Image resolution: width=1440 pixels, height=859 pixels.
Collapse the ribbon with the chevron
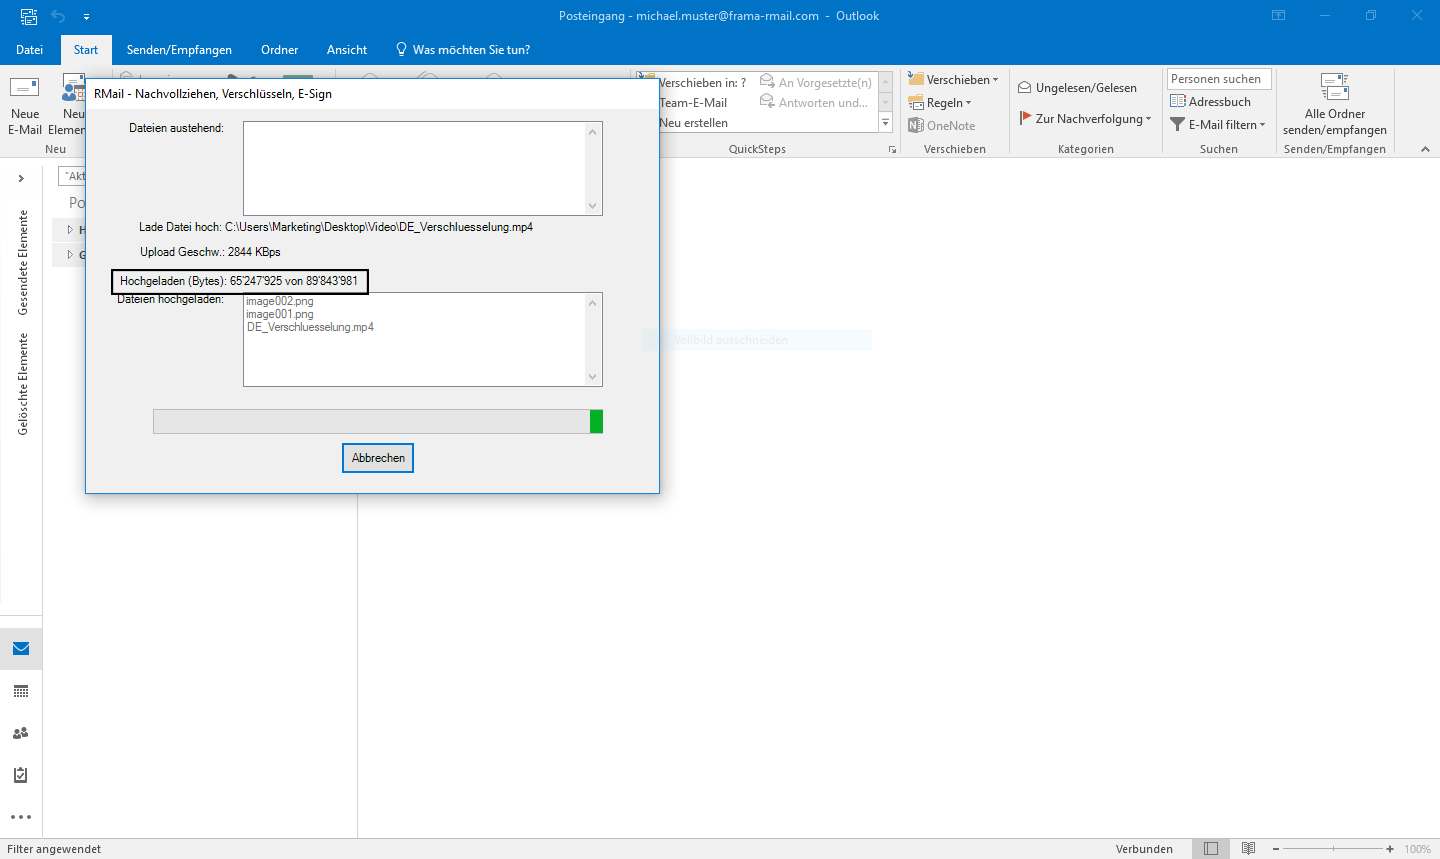click(x=1425, y=149)
